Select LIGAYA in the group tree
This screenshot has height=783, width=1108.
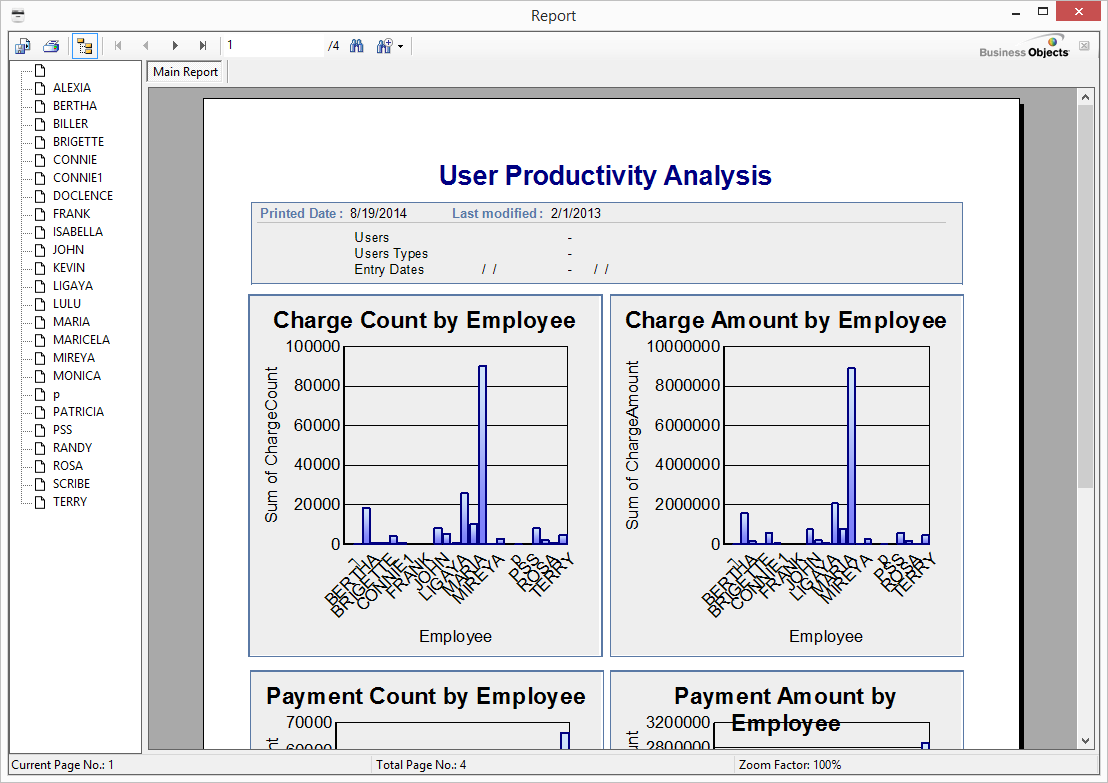click(73, 286)
